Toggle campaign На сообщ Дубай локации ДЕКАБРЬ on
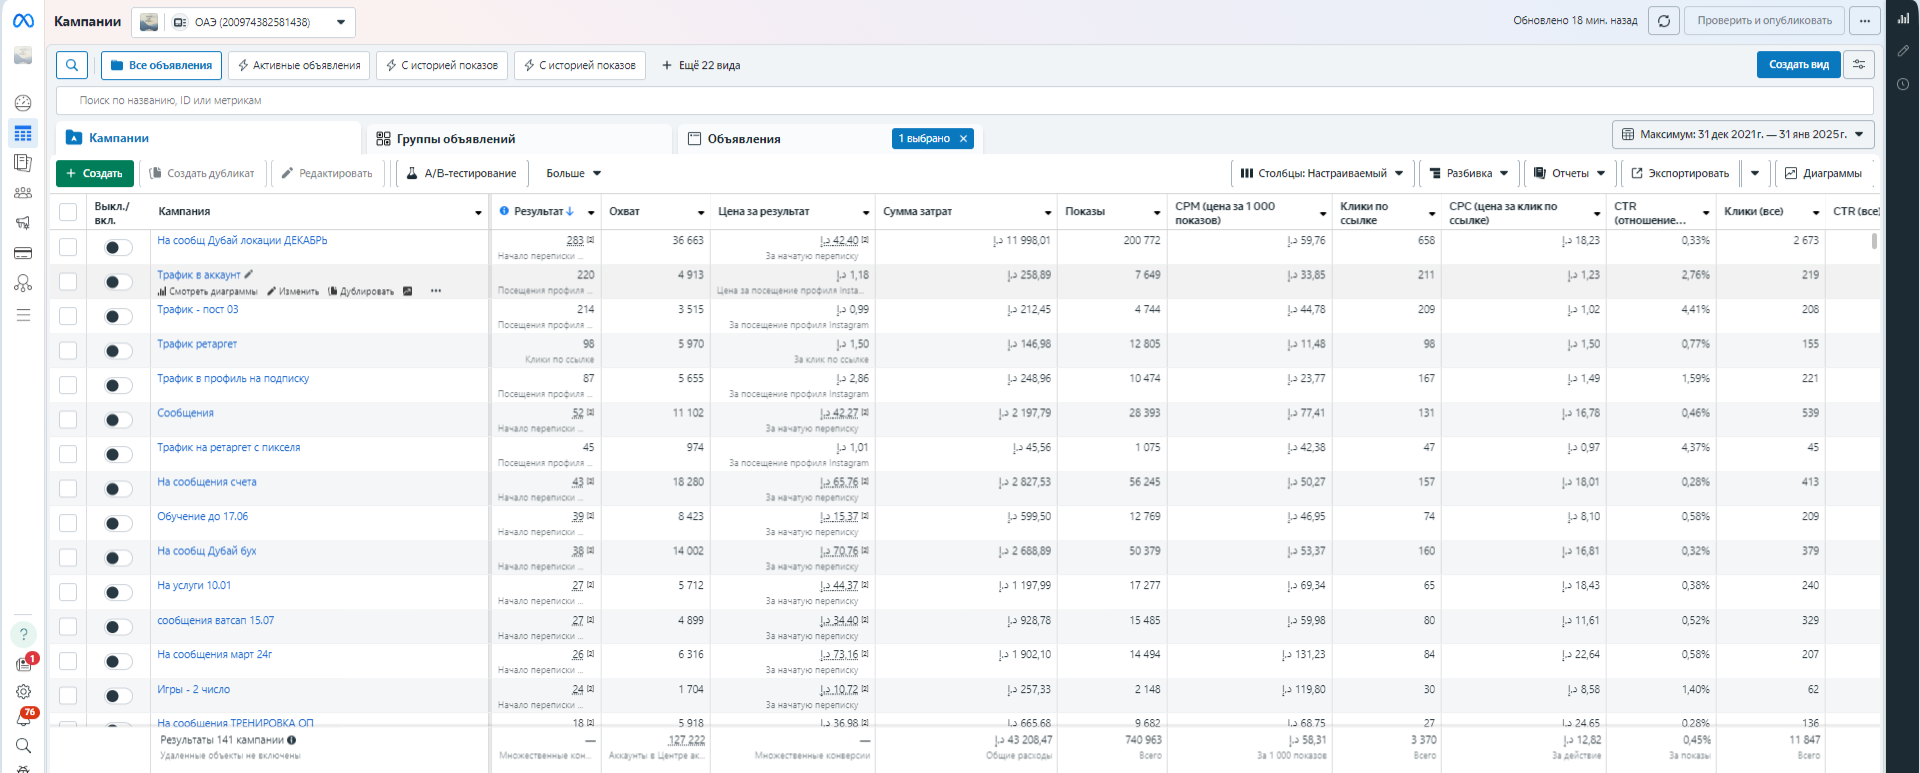The height and width of the screenshot is (773, 1920). point(118,248)
